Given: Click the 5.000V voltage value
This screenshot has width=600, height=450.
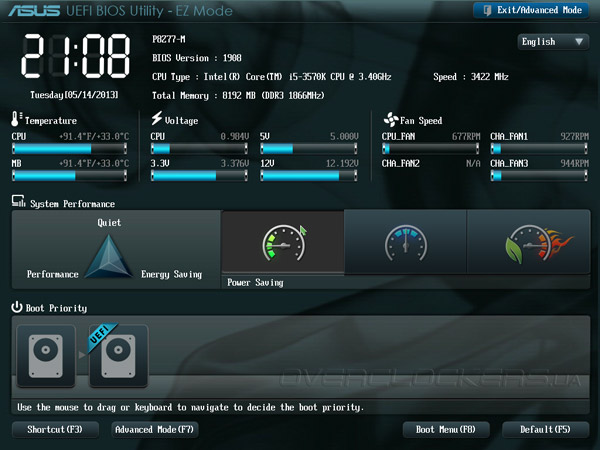Looking at the screenshot, I should pos(344,137).
